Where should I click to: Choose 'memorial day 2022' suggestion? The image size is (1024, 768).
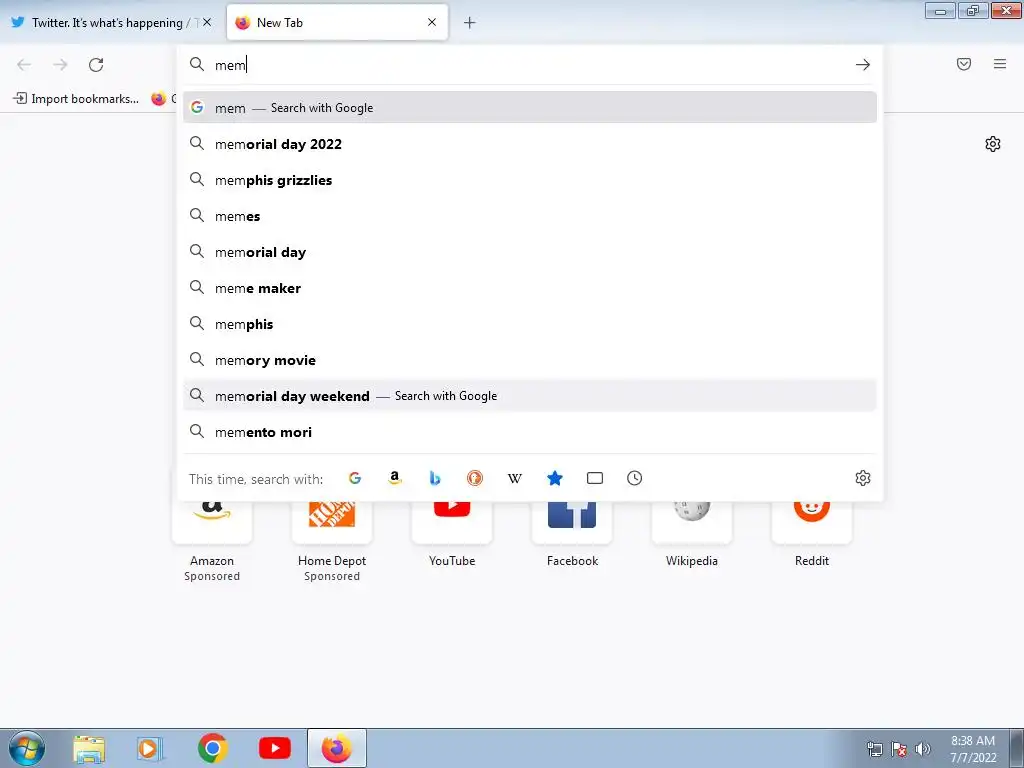[x=530, y=144]
